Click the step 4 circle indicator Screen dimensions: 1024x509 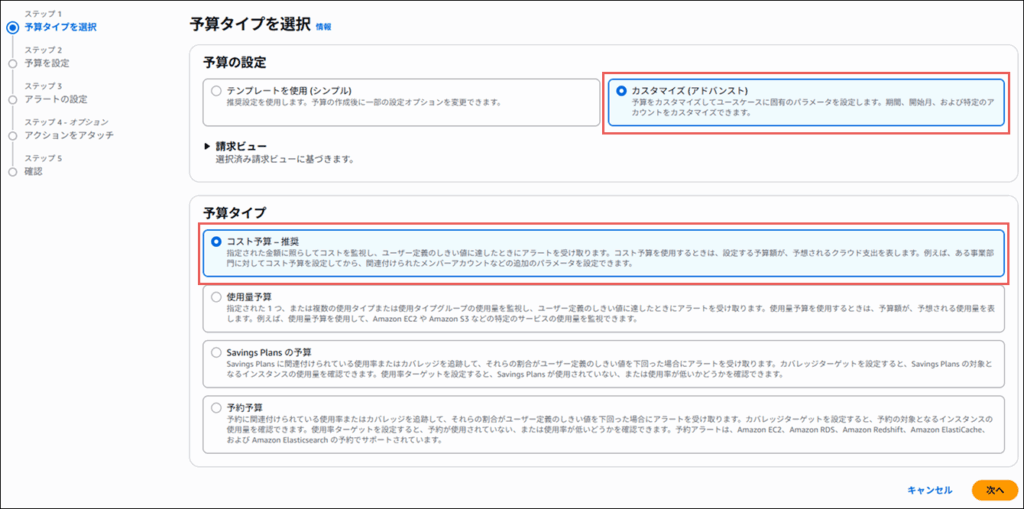(x=12, y=135)
